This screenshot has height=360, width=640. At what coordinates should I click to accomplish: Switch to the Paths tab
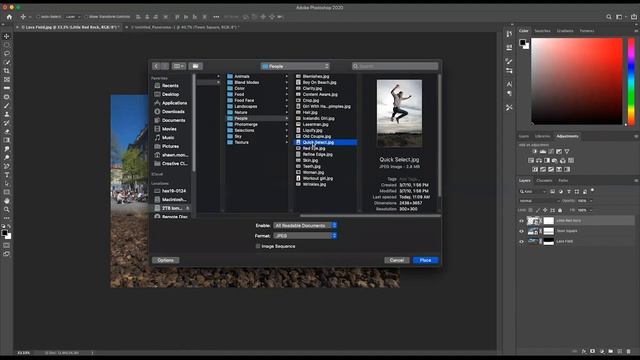[x=563, y=180]
